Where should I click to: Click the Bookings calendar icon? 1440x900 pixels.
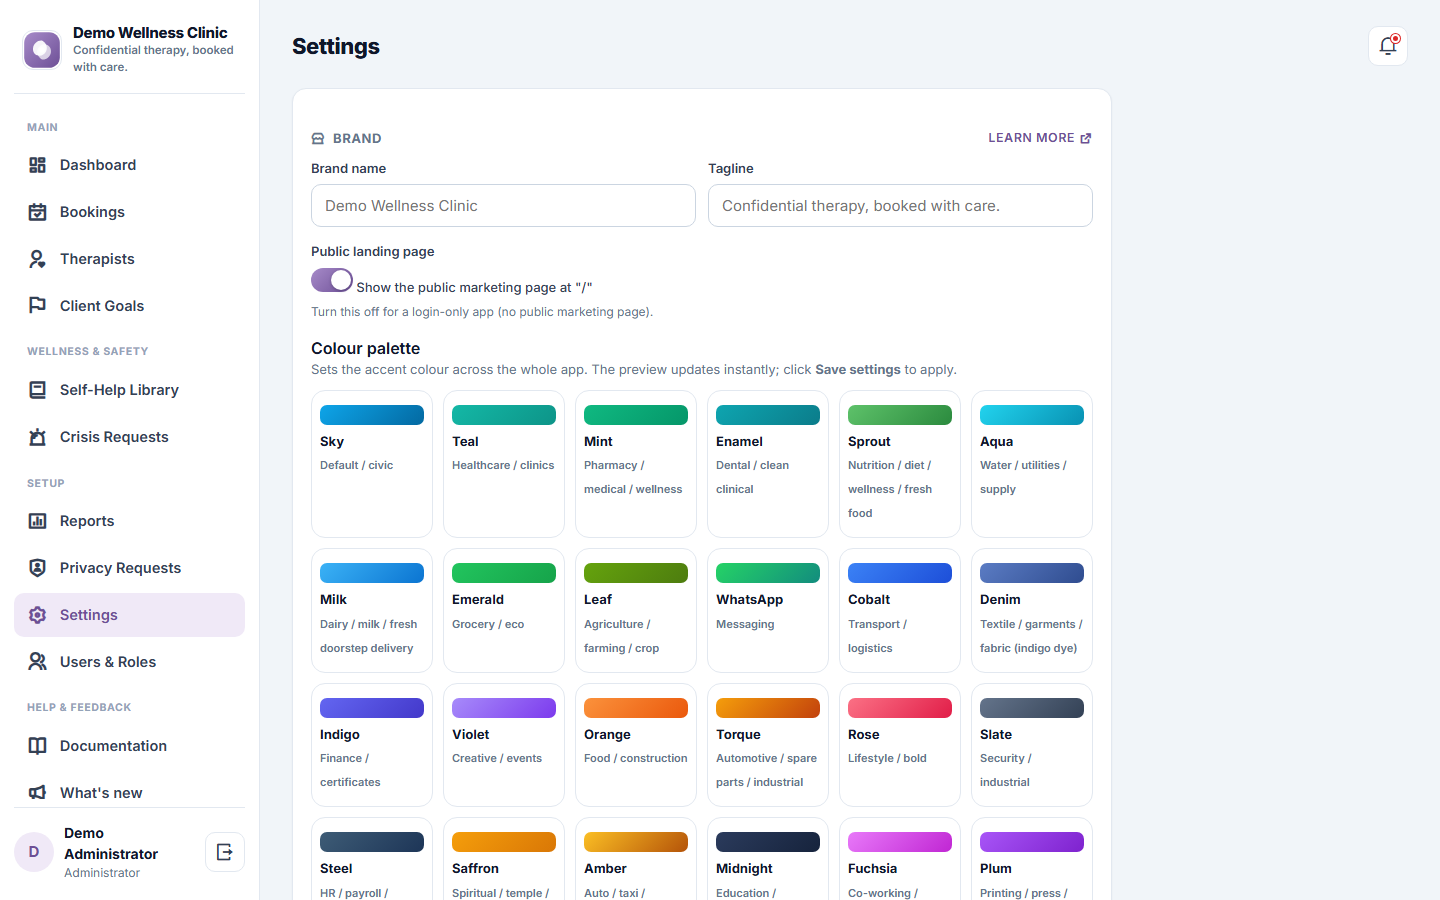click(38, 212)
